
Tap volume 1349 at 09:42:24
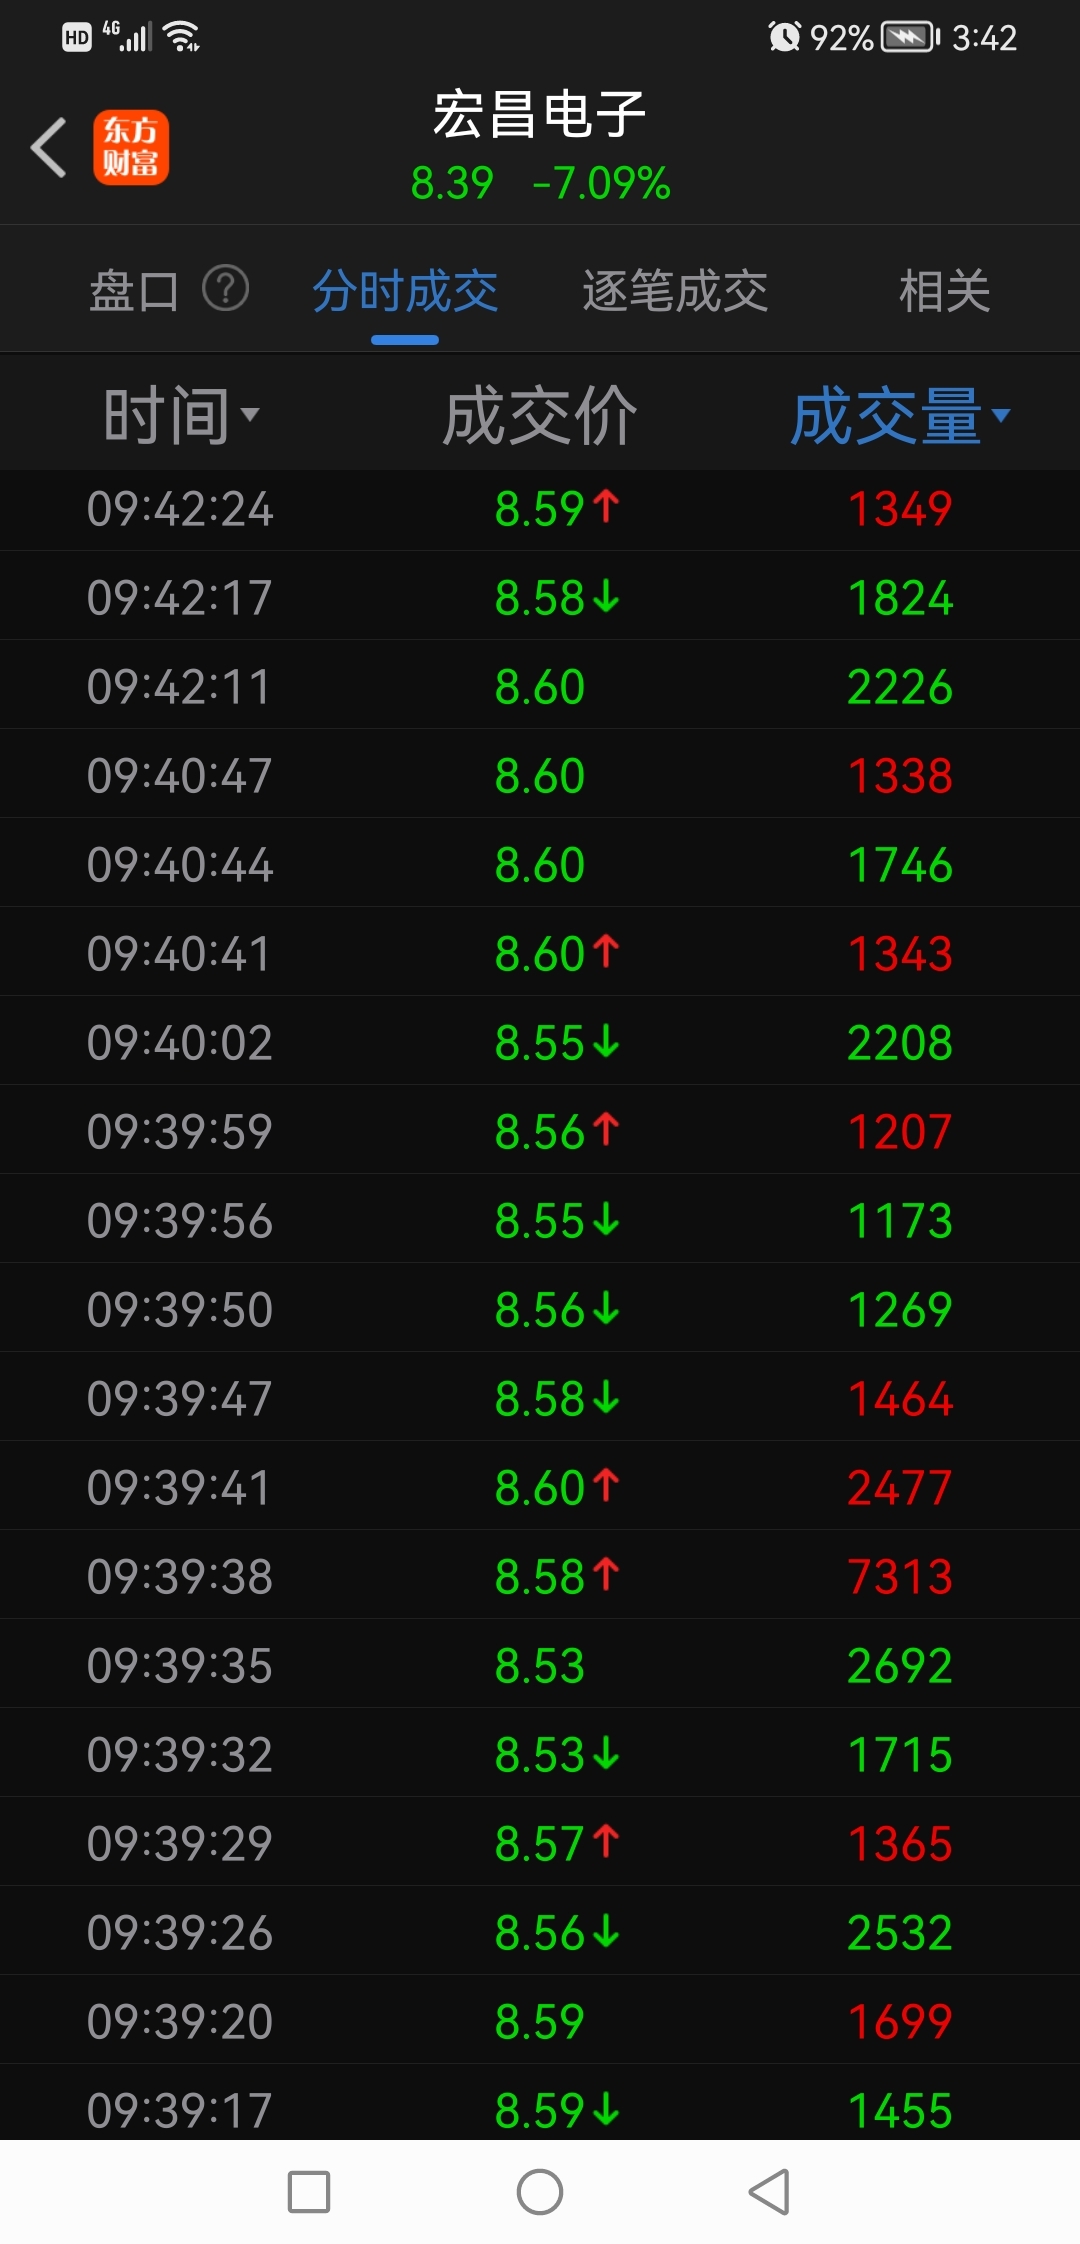tap(900, 509)
